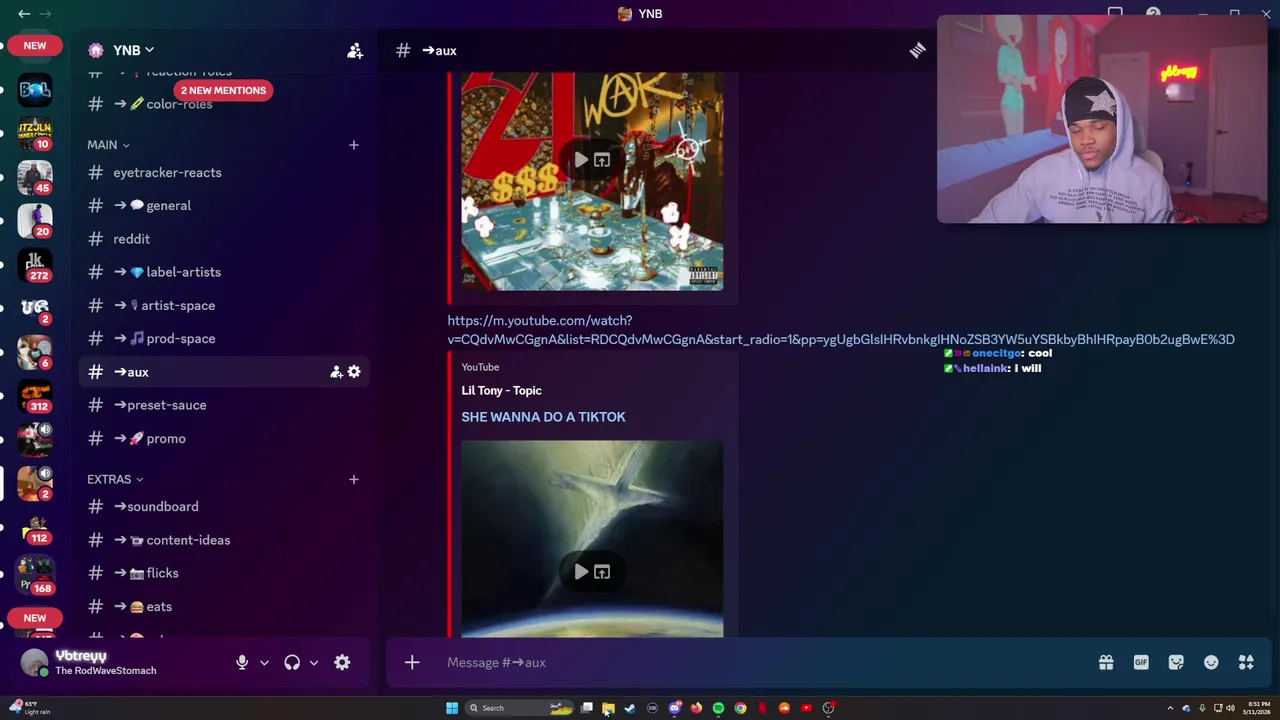Create a channel in MAIN category

pos(353,145)
